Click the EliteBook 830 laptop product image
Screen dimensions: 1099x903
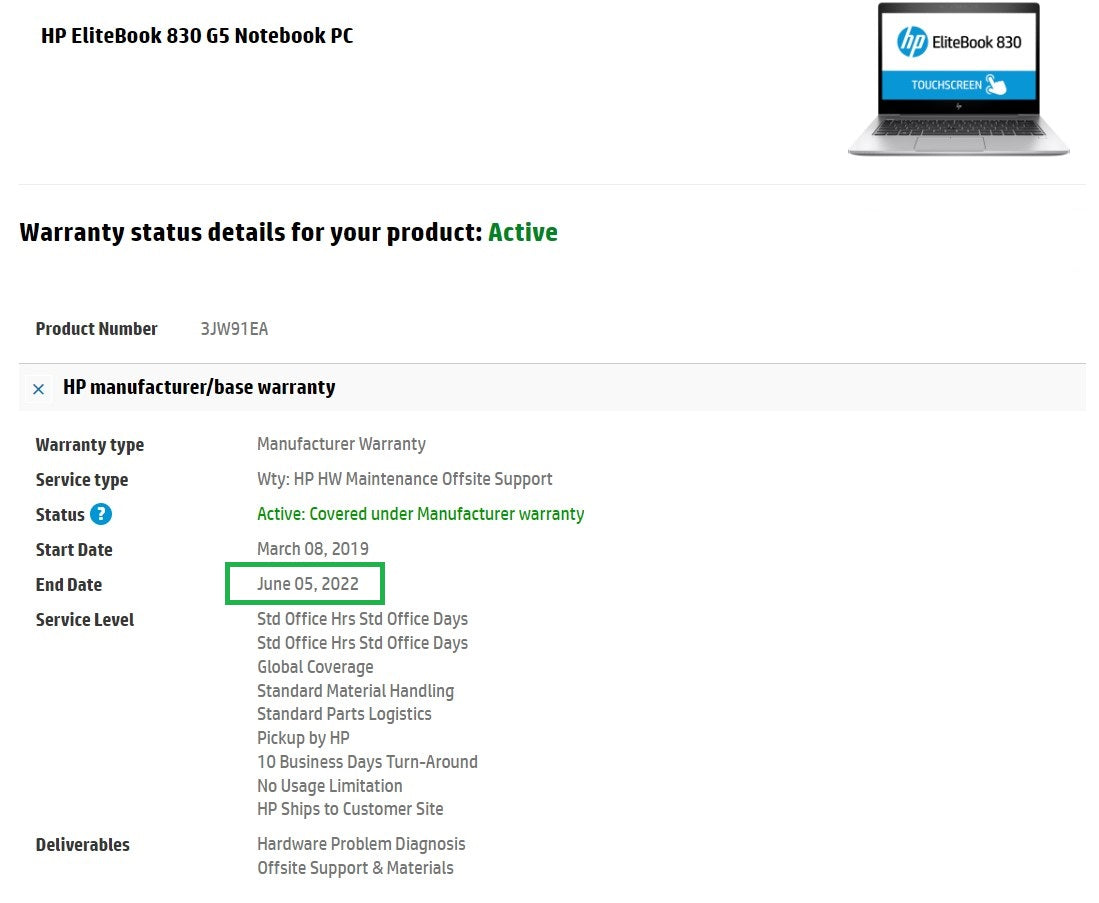(958, 79)
